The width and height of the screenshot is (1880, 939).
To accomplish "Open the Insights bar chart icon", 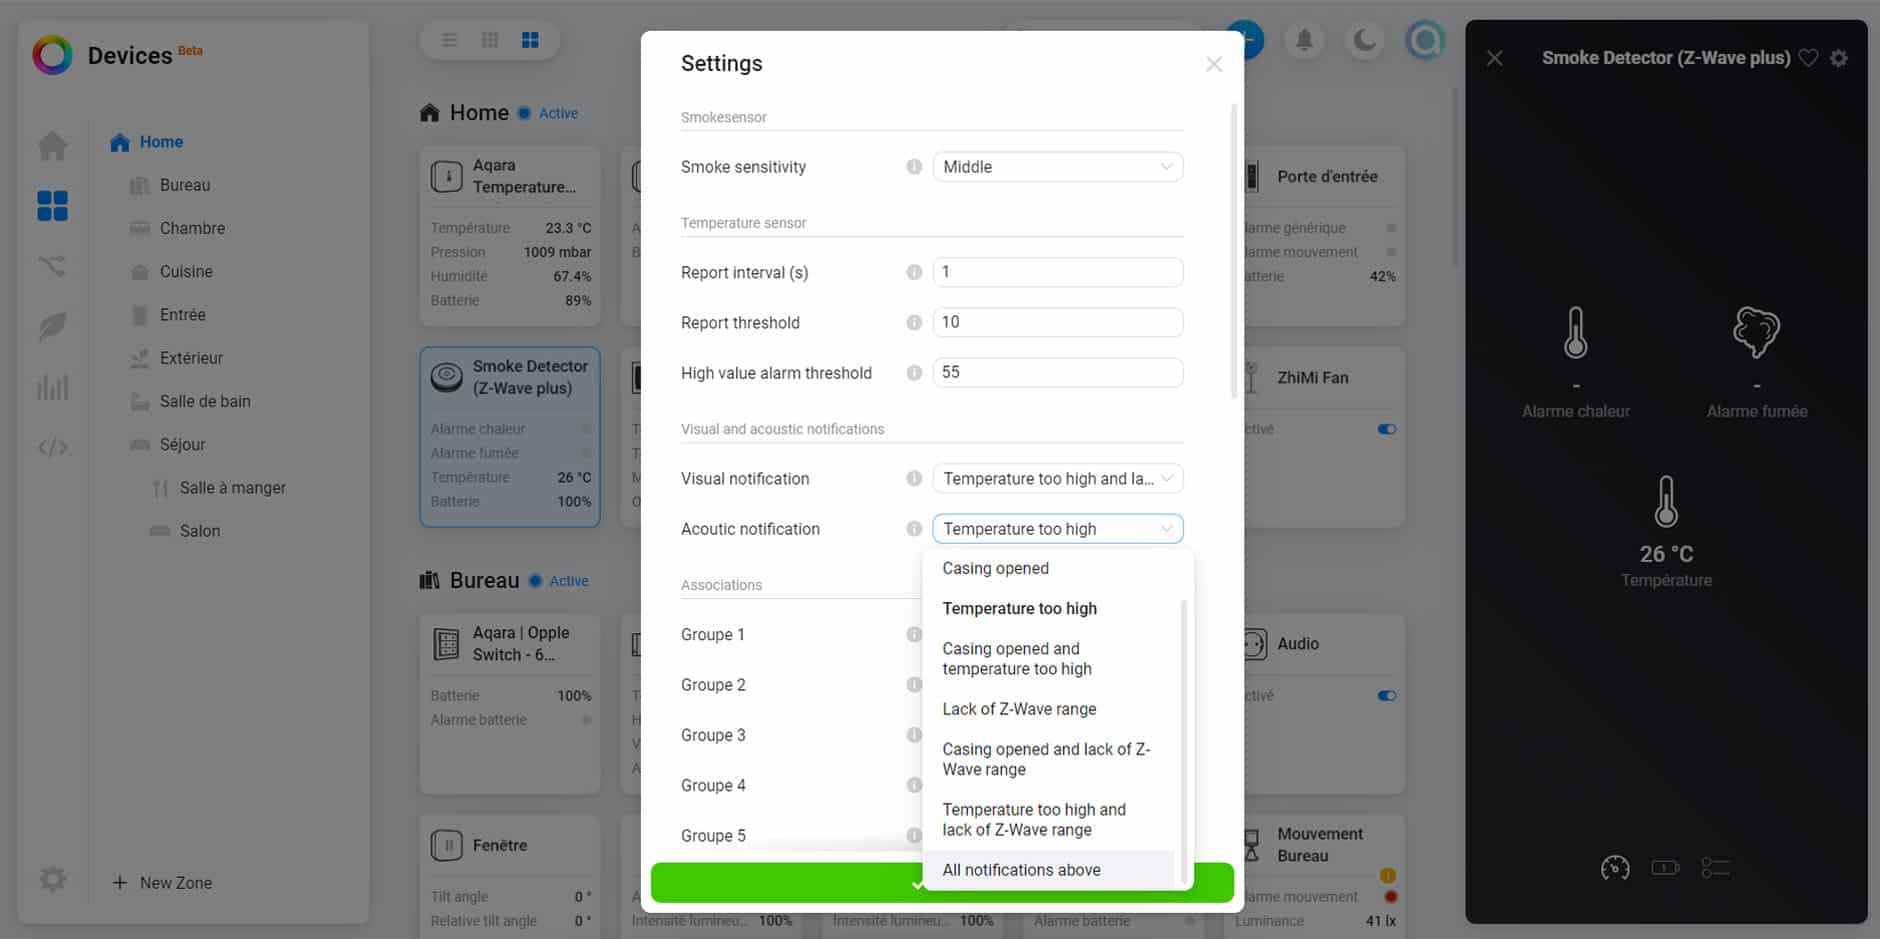I will click(x=52, y=387).
